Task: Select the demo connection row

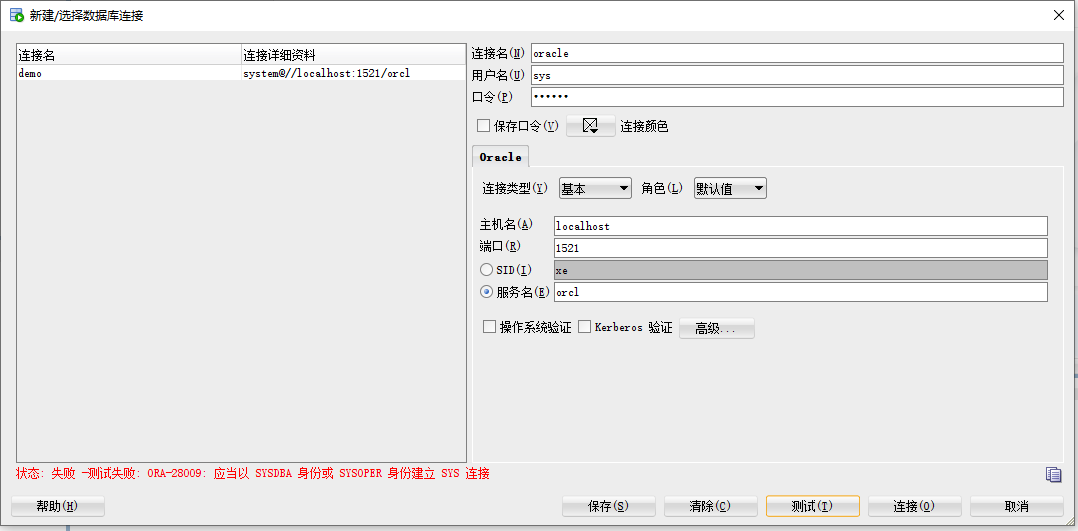Action: click(241, 73)
